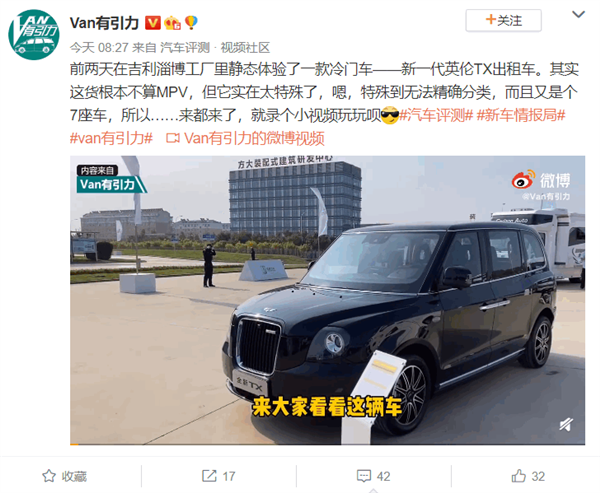Like the post with thumbs-up 32
This screenshot has height=493, width=600.
(x=518, y=476)
